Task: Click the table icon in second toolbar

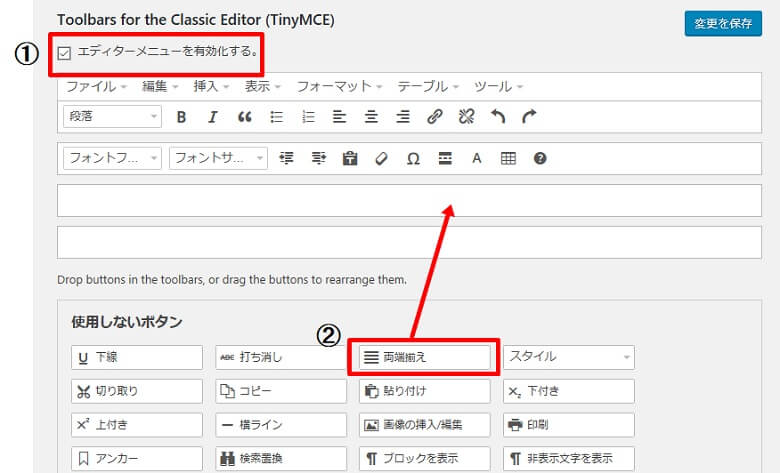Action: (508, 158)
